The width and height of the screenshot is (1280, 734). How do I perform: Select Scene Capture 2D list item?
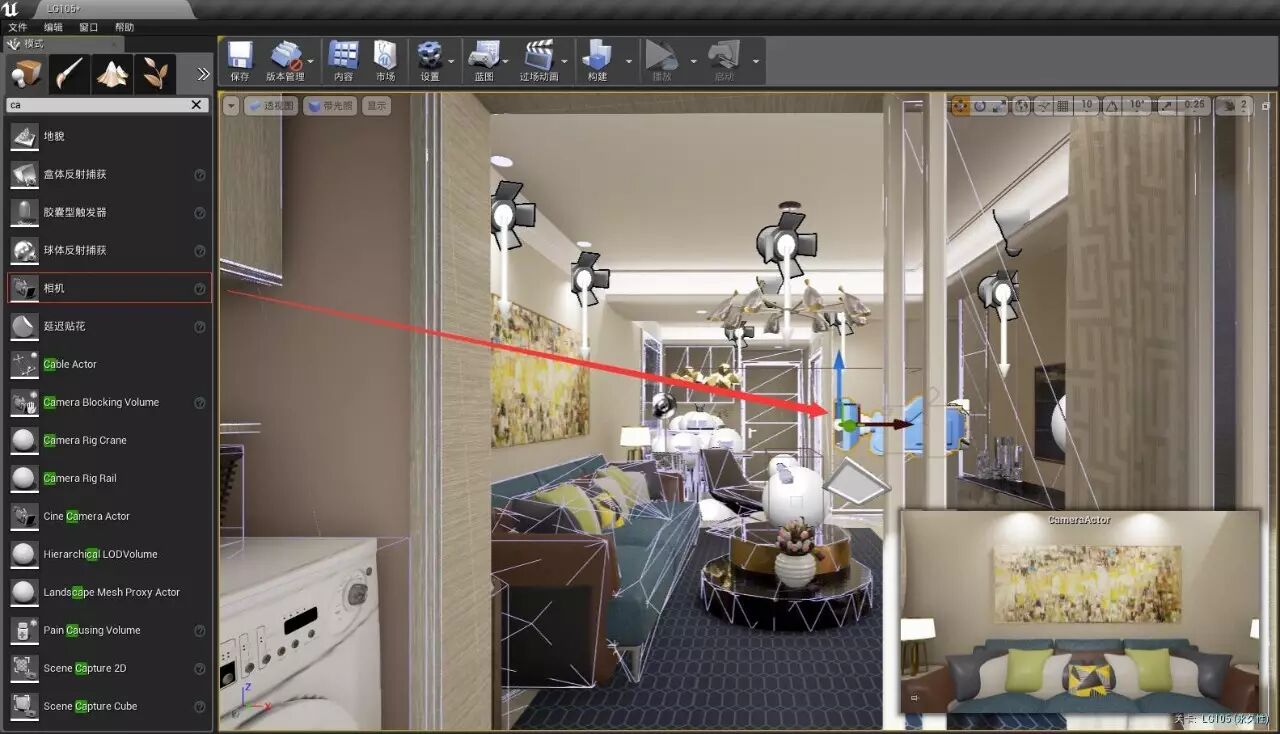tap(109, 669)
